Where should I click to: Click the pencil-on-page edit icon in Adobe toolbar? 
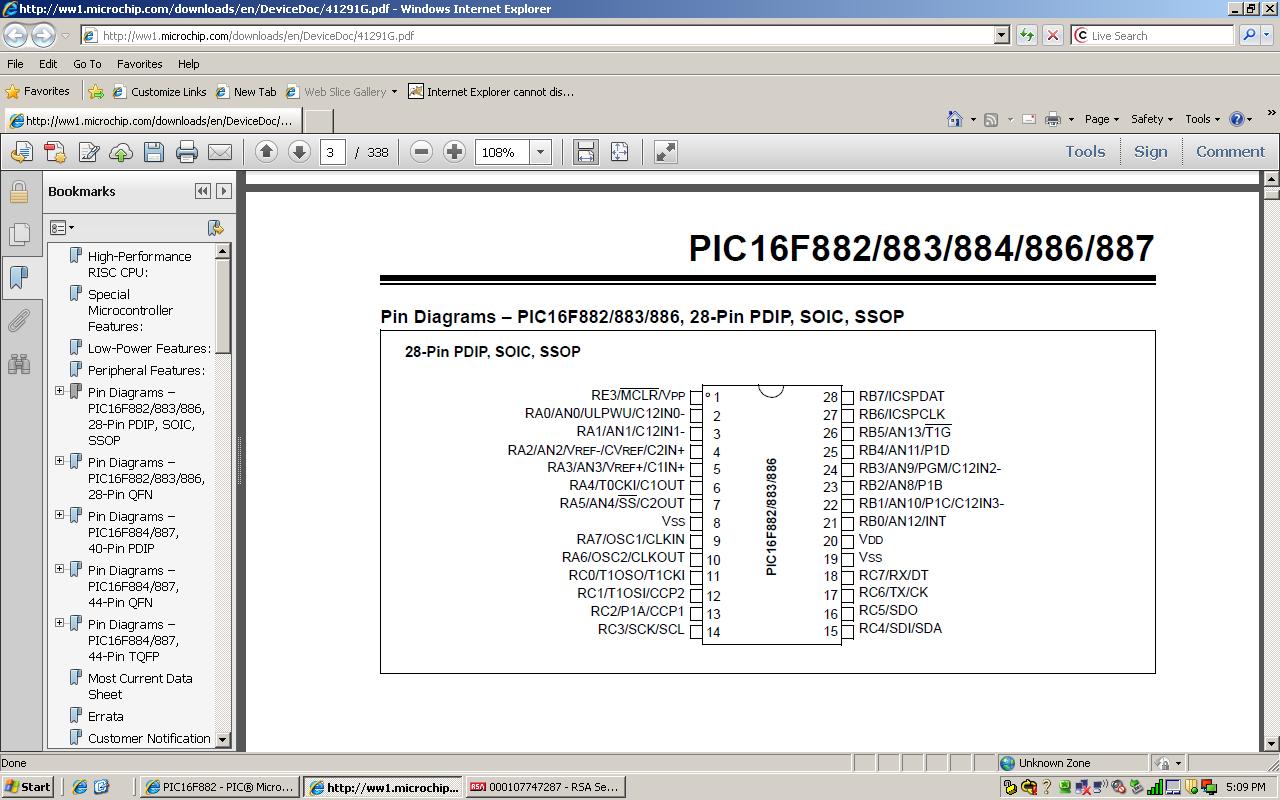tap(88, 152)
